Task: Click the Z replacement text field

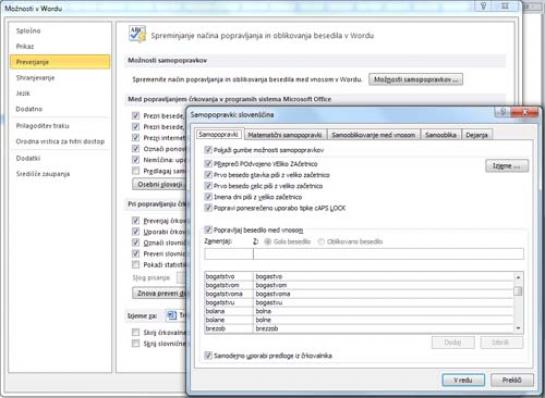Action: point(388,254)
